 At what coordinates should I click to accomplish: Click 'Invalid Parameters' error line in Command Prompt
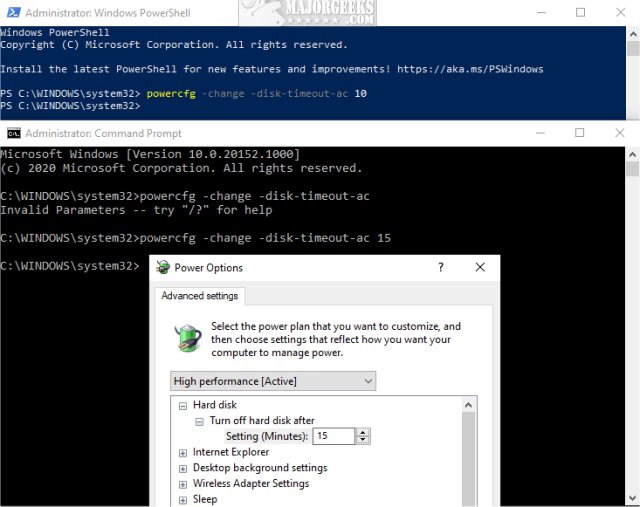pos(136,210)
